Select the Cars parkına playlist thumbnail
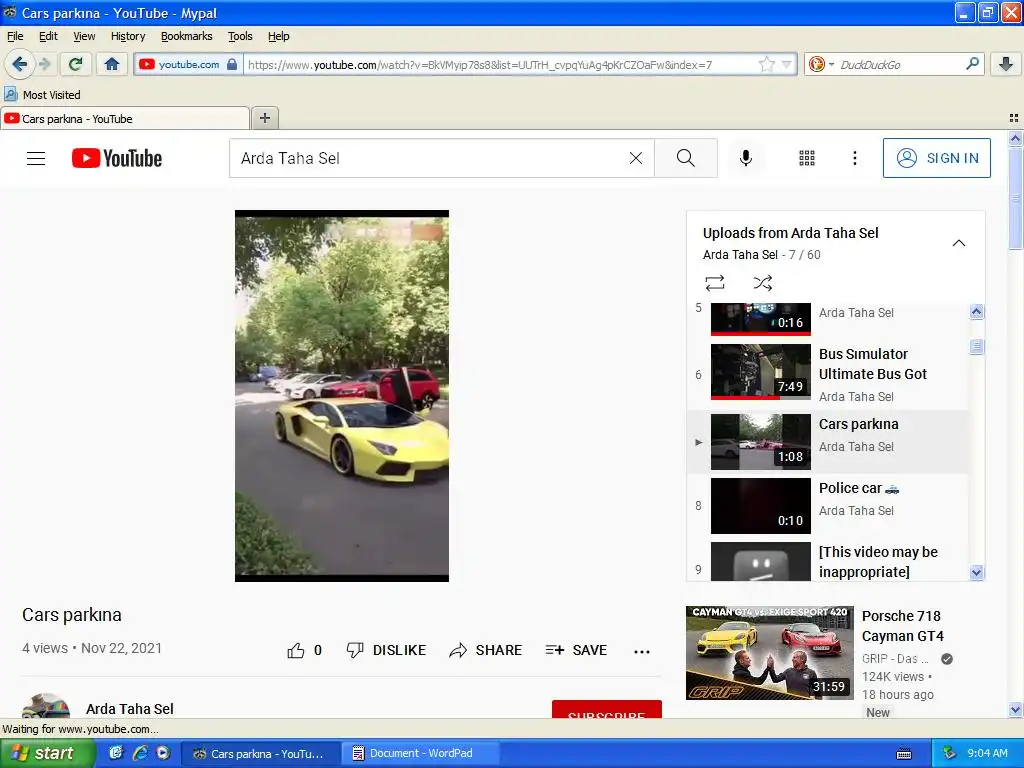The image size is (1024, 768). point(761,442)
